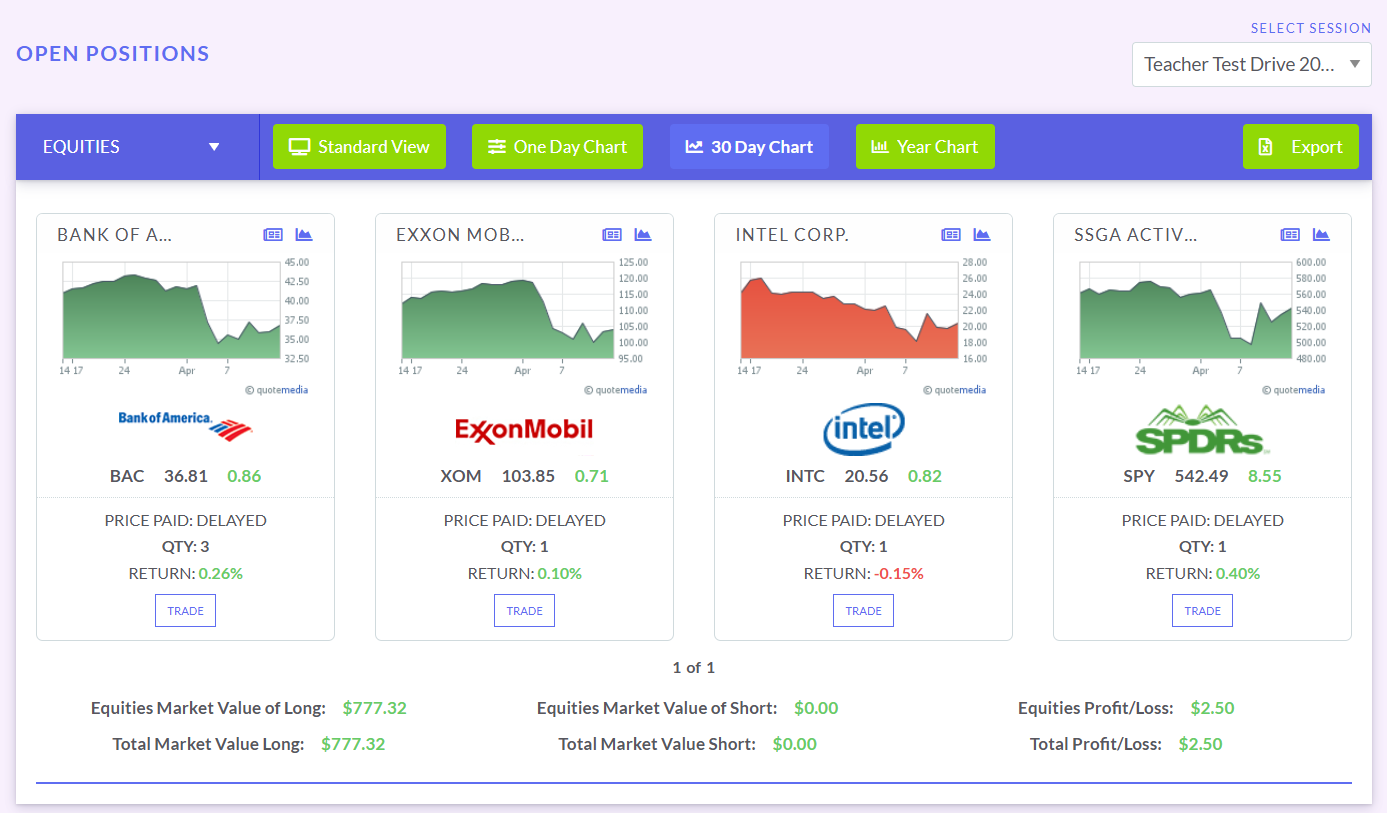Viewport: 1387px width, 813px height.
Task: Click SPY return value 0.40%
Action: (x=1238, y=574)
